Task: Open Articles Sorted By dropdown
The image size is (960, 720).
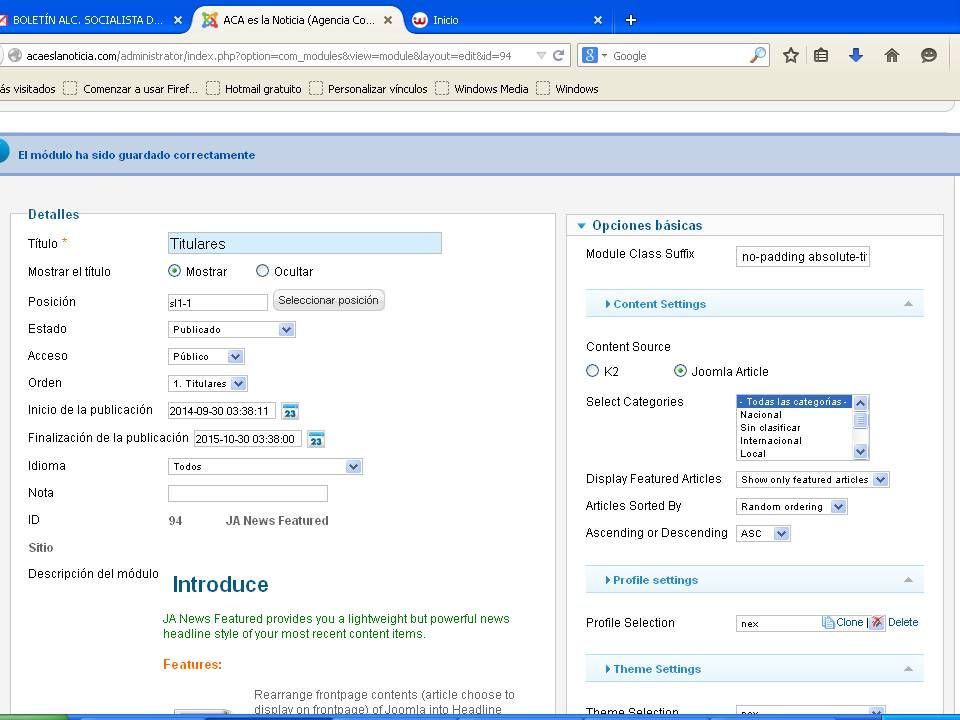Action: click(792, 506)
